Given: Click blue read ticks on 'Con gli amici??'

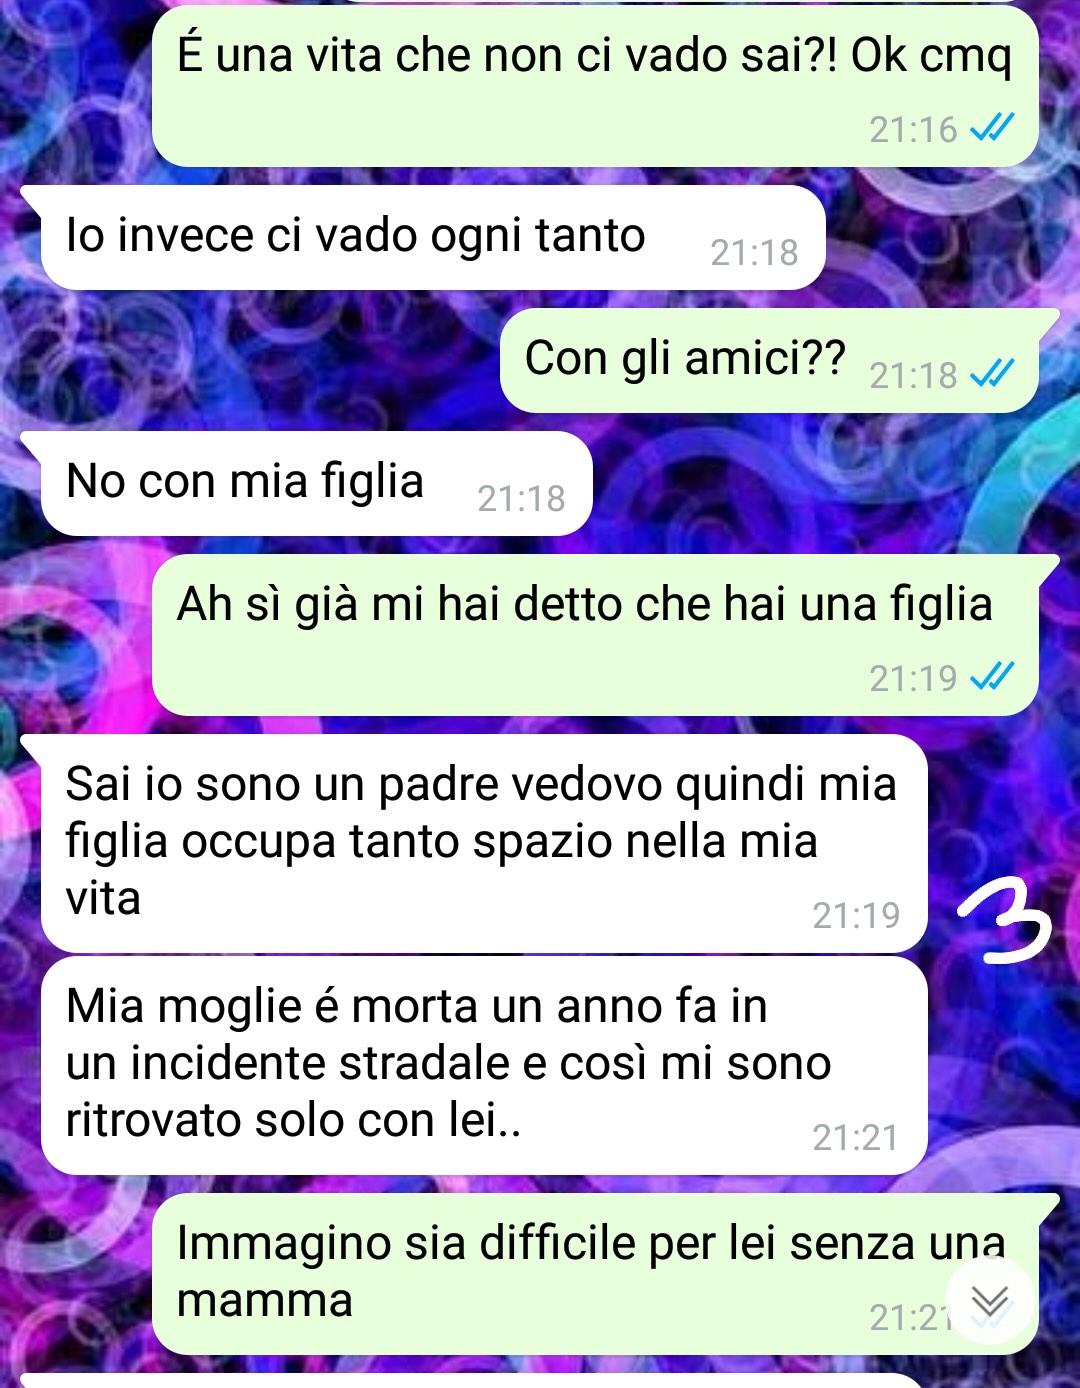Looking at the screenshot, I should pos(993,374).
